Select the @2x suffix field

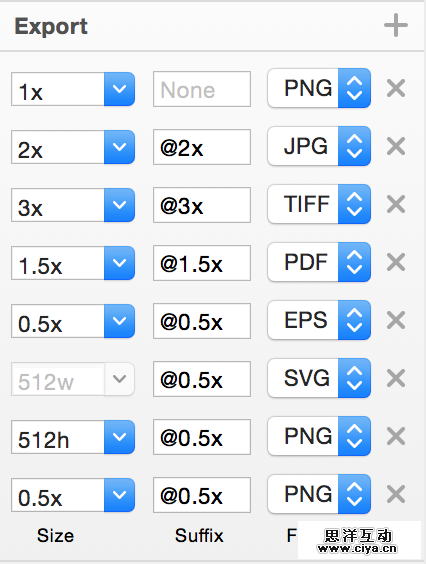[x=202, y=147]
